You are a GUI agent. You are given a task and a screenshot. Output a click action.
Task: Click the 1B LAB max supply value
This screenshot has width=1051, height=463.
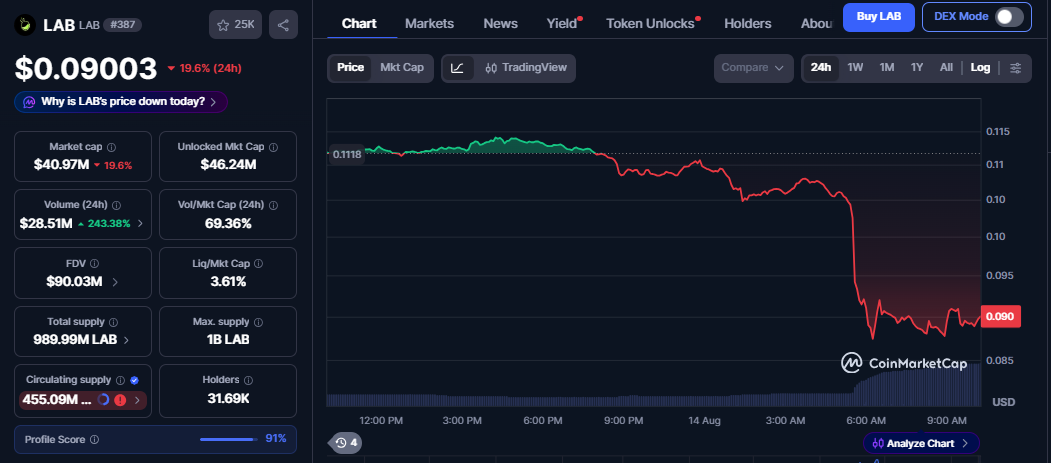[227, 340]
